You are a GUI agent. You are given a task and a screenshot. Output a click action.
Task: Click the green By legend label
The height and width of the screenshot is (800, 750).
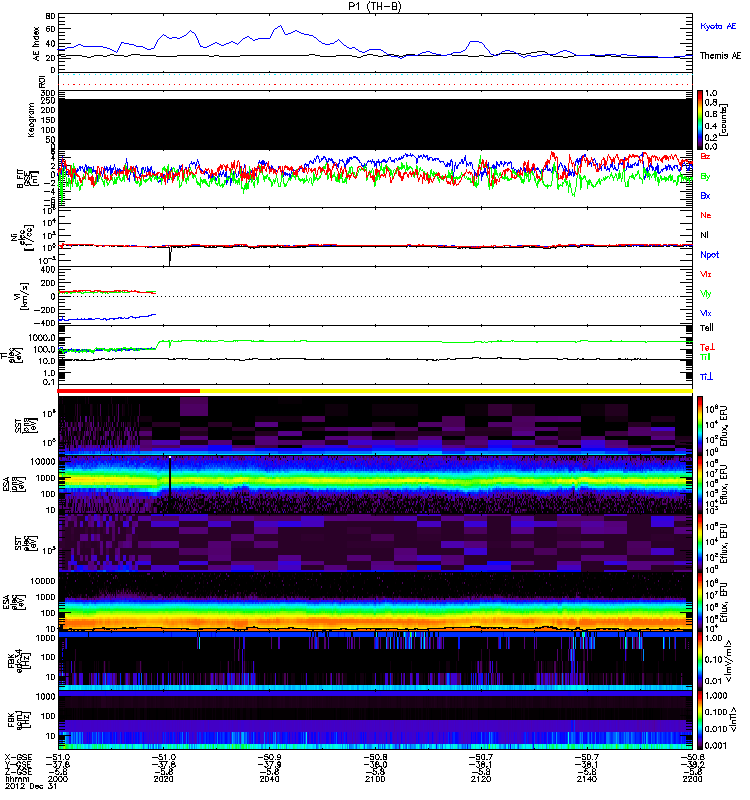click(x=705, y=177)
